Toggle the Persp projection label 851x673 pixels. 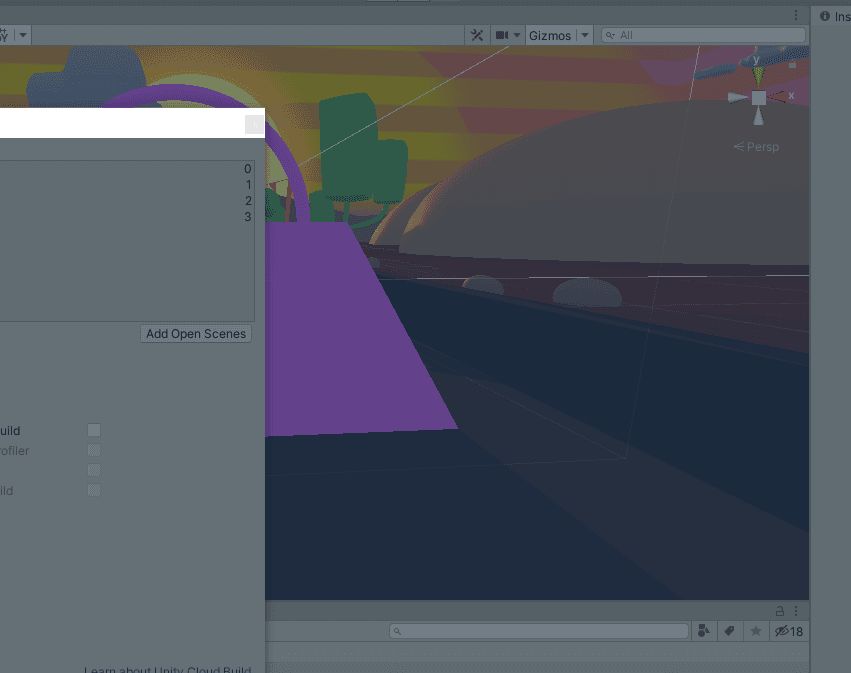(757, 147)
